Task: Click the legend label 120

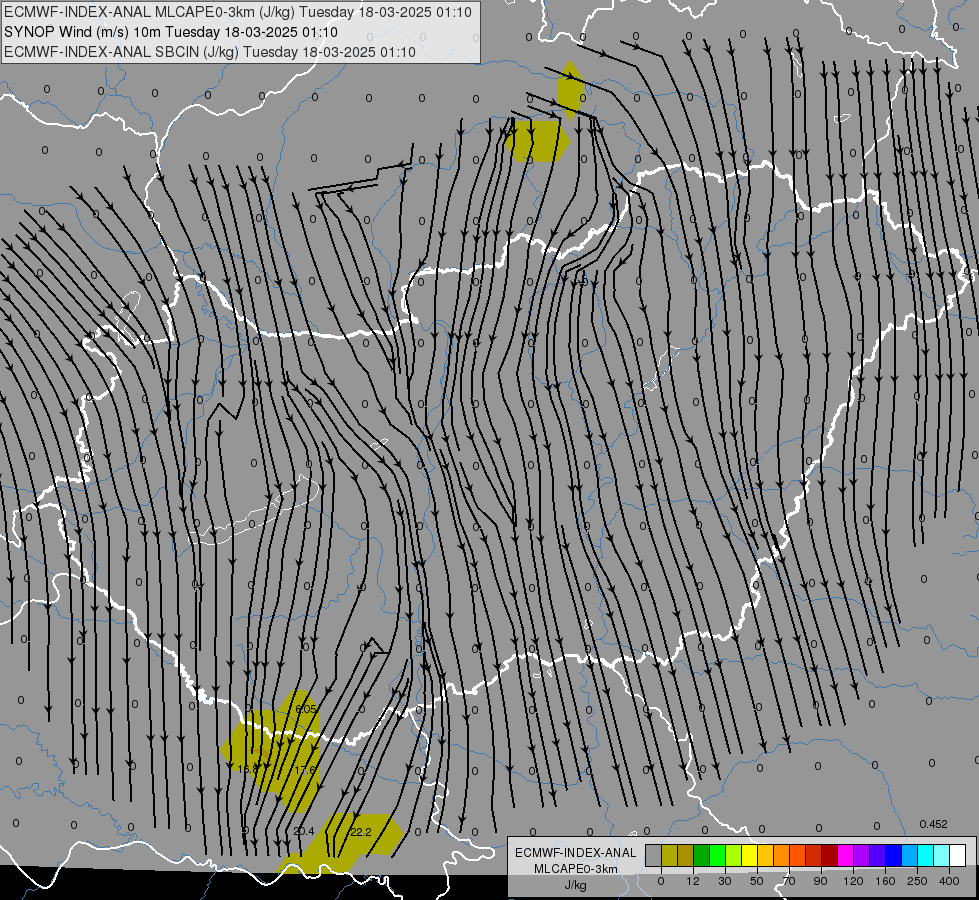Action: (x=853, y=881)
